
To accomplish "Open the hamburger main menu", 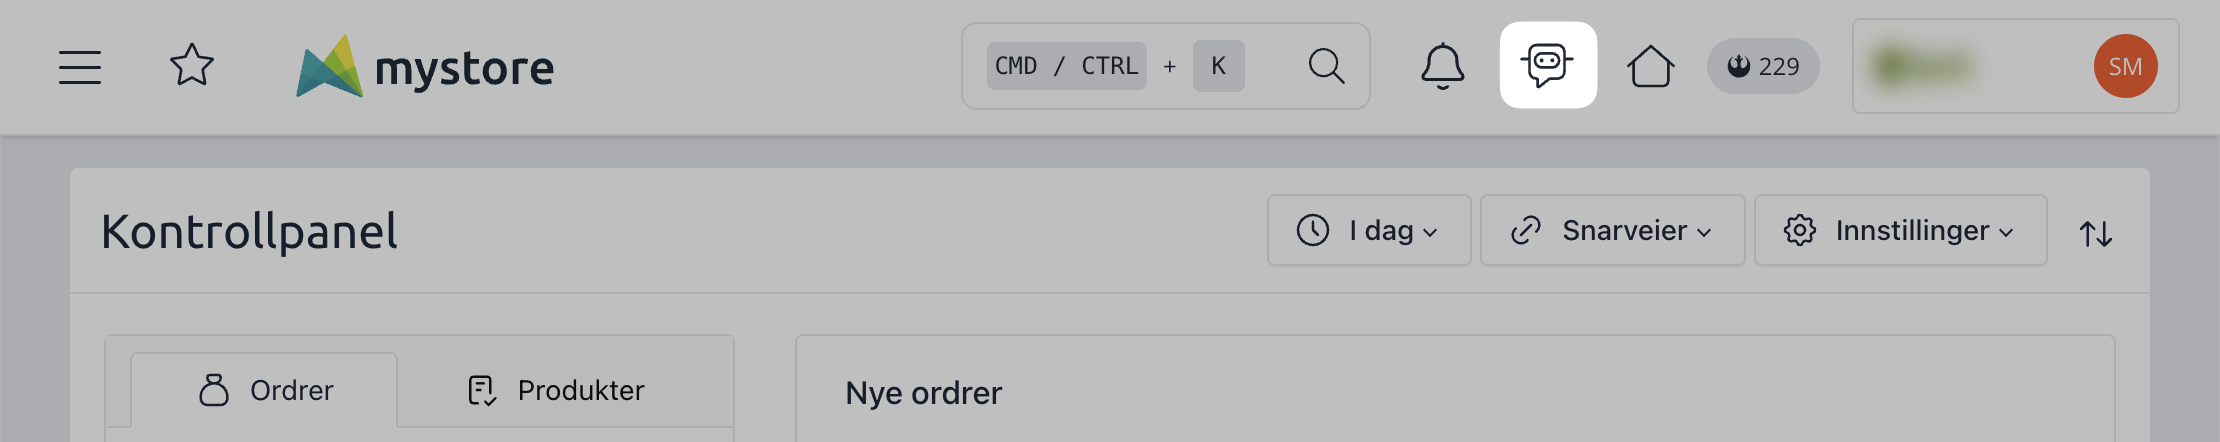I will click(80, 67).
